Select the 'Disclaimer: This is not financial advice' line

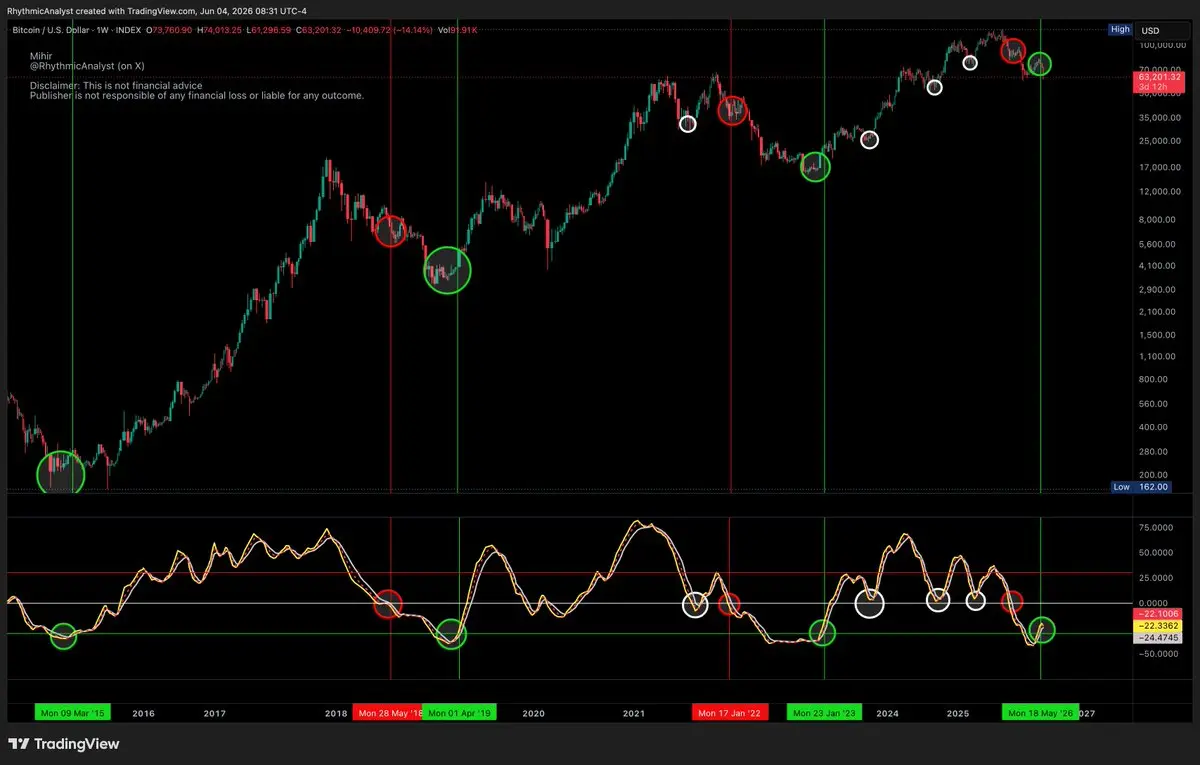[116, 86]
